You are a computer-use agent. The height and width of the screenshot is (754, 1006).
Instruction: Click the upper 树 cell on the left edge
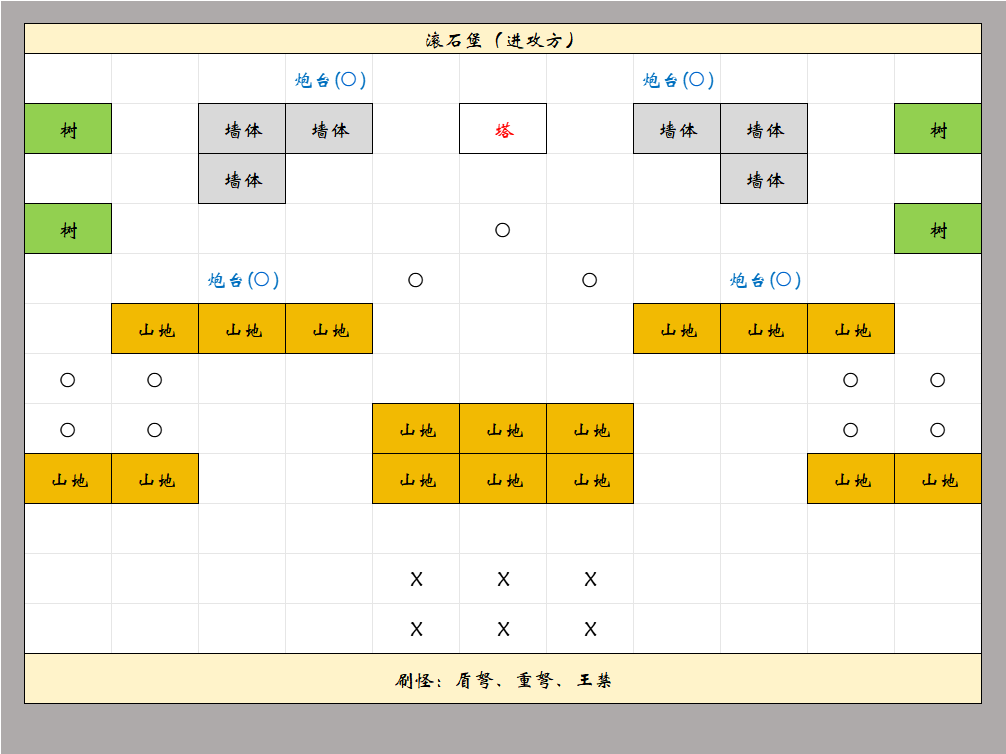click(x=68, y=128)
